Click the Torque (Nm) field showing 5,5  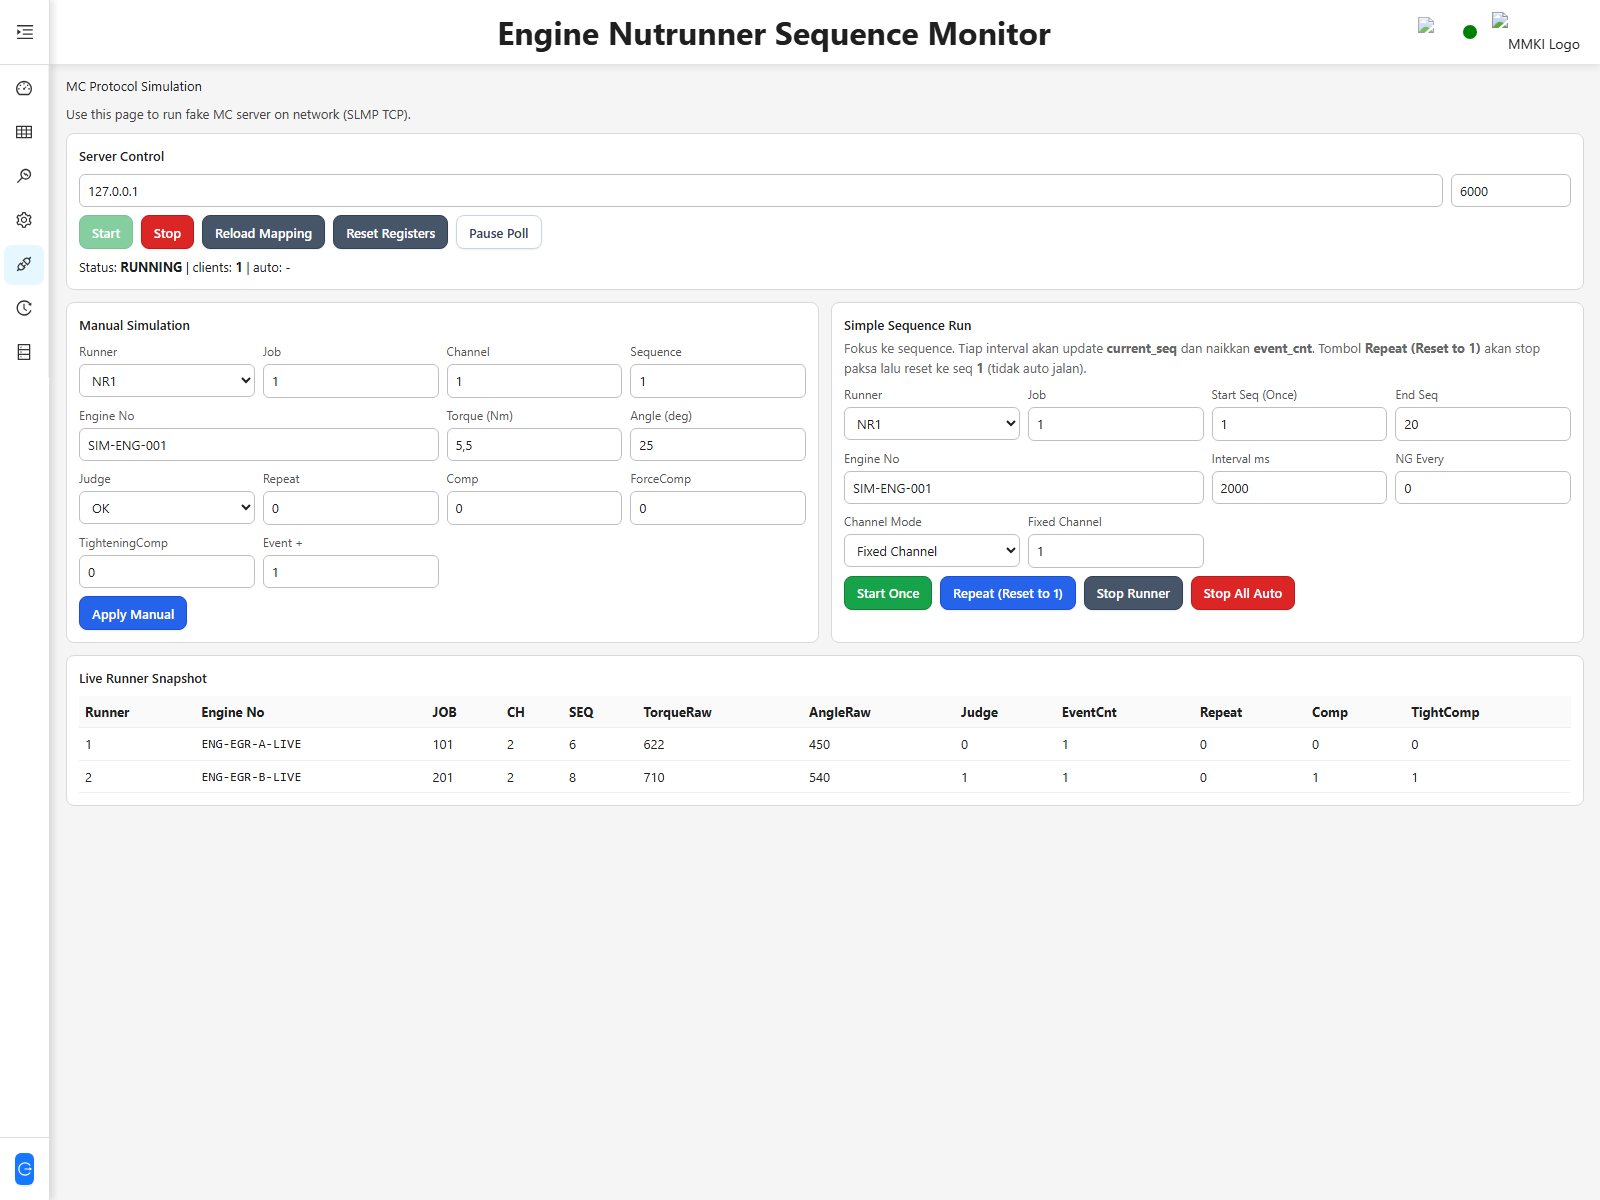coord(534,445)
